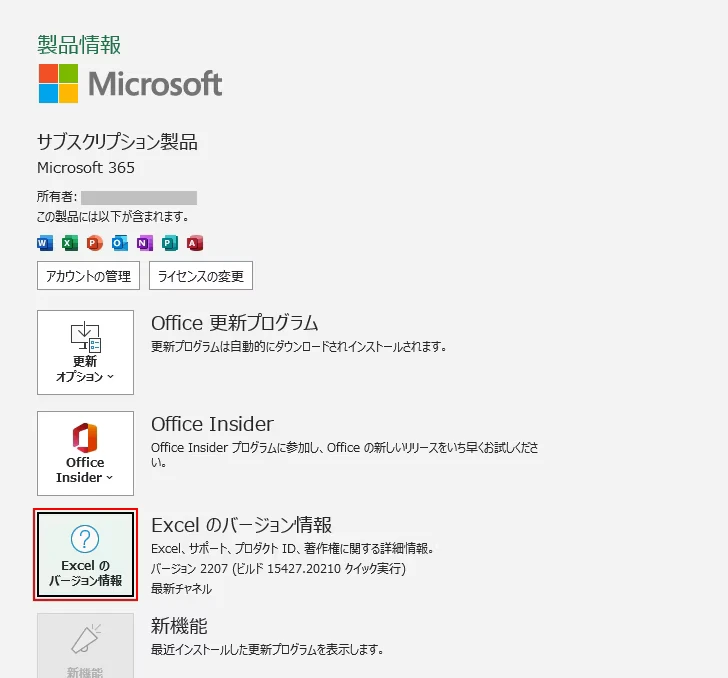The image size is (728, 678).
Task: Select the 最近インストールした更新プログラム description
Action: (x=267, y=649)
